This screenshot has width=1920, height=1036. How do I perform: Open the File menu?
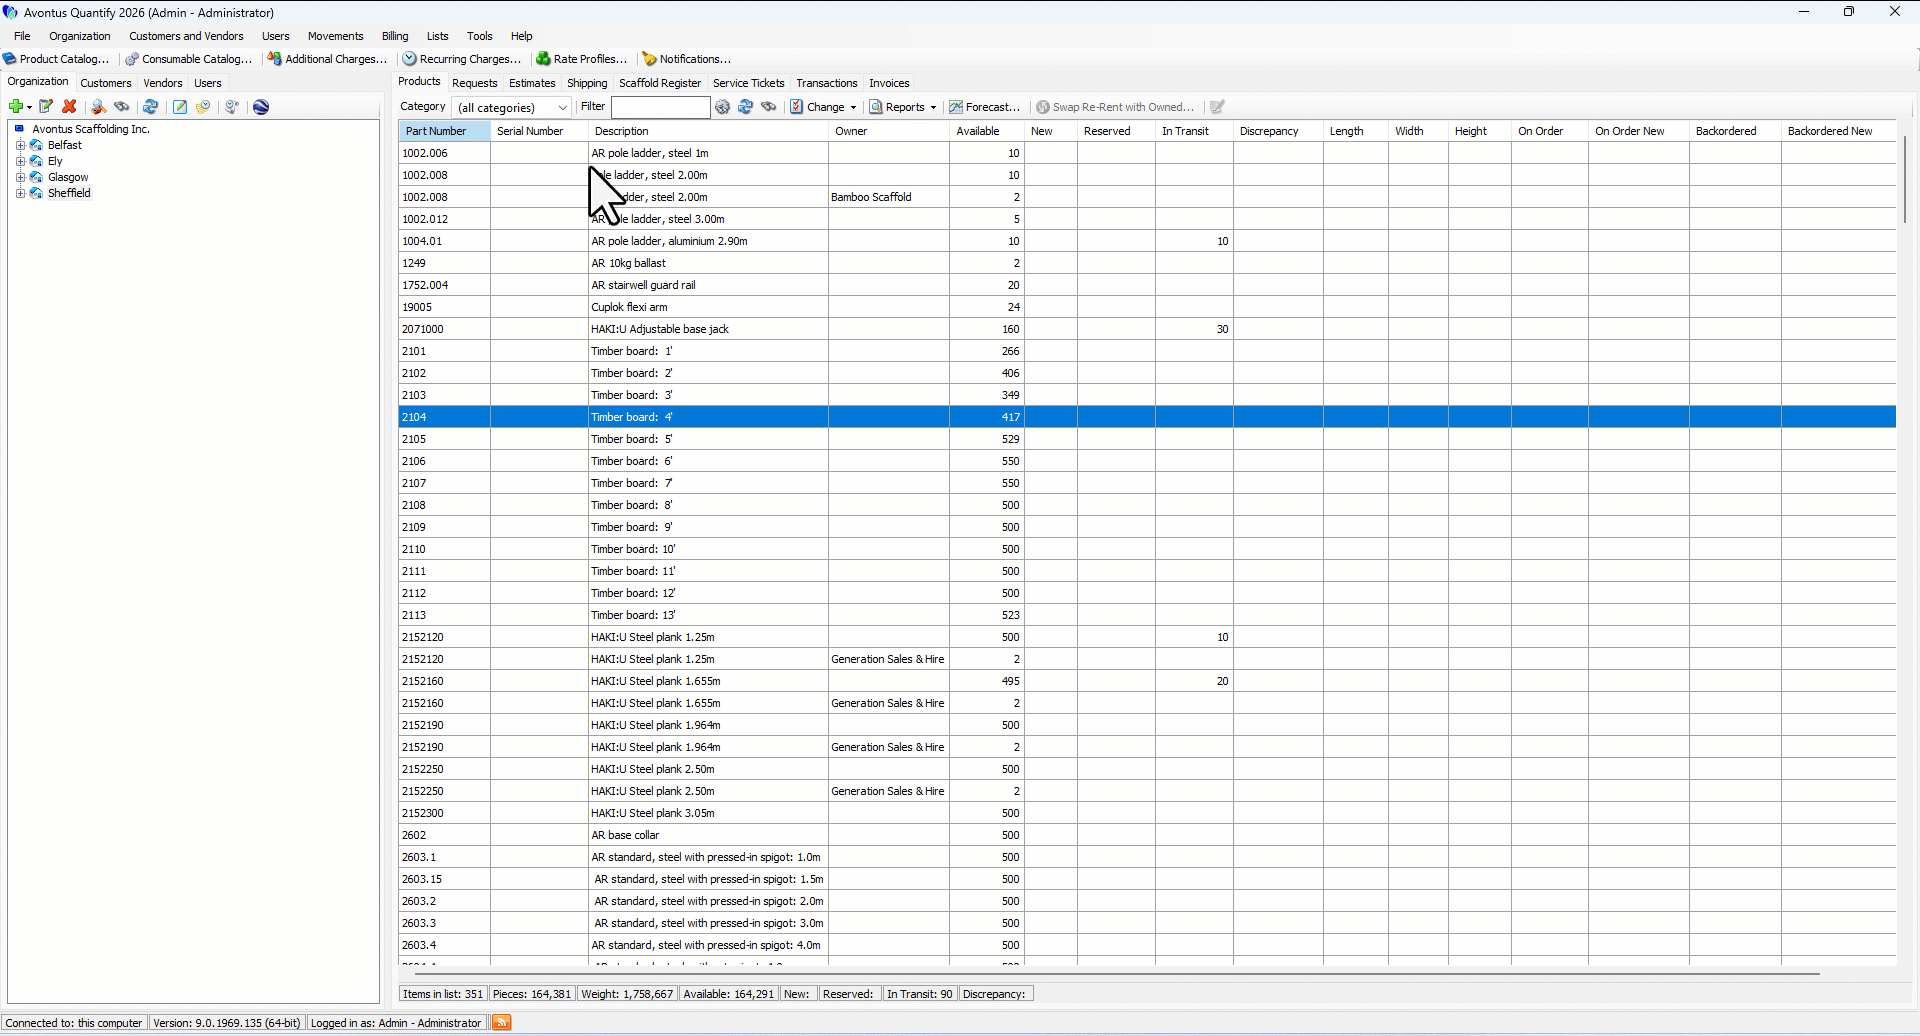pos(22,36)
